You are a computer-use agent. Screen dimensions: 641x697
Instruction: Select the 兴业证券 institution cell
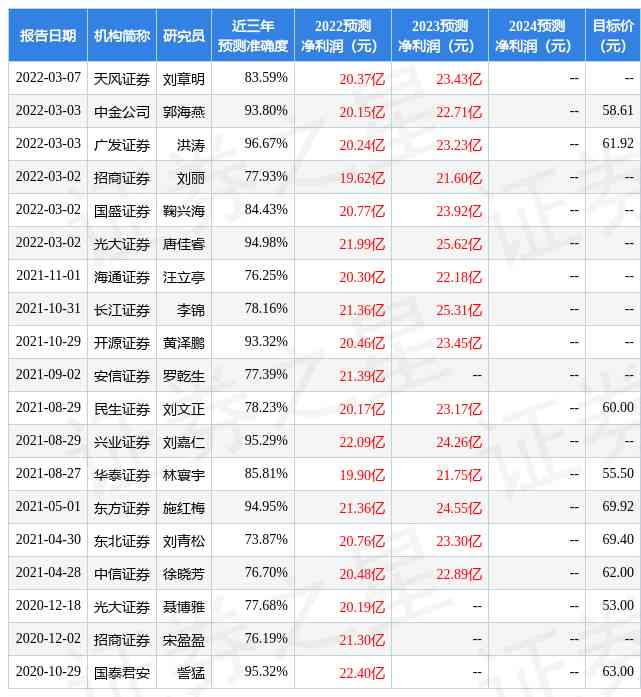click(x=122, y=442)
